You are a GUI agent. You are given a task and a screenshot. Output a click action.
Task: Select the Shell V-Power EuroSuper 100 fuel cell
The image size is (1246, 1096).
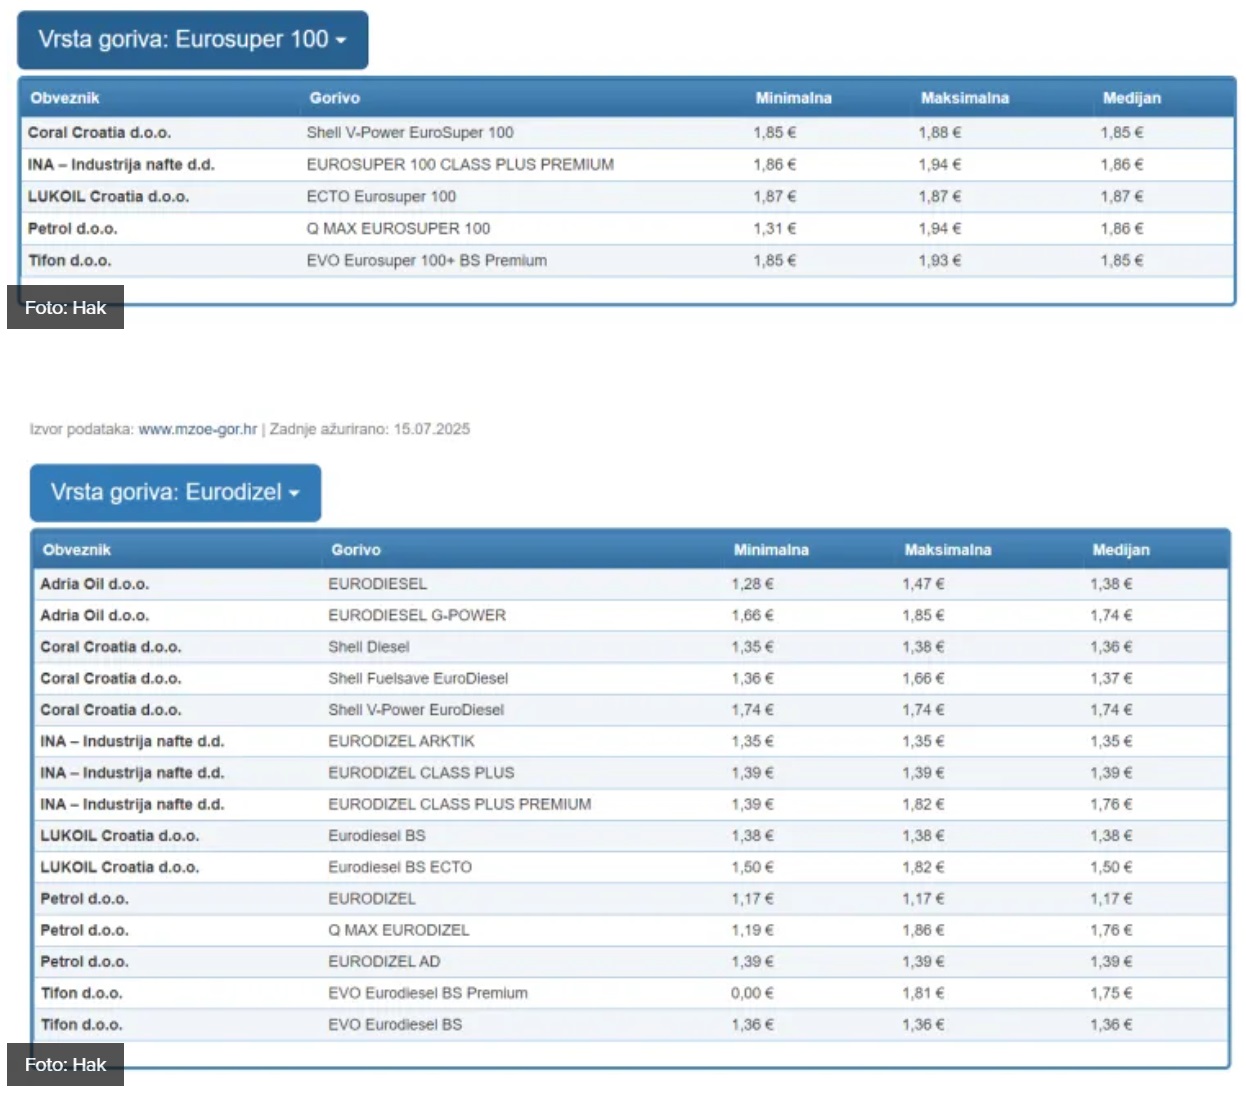pos(410,132)
